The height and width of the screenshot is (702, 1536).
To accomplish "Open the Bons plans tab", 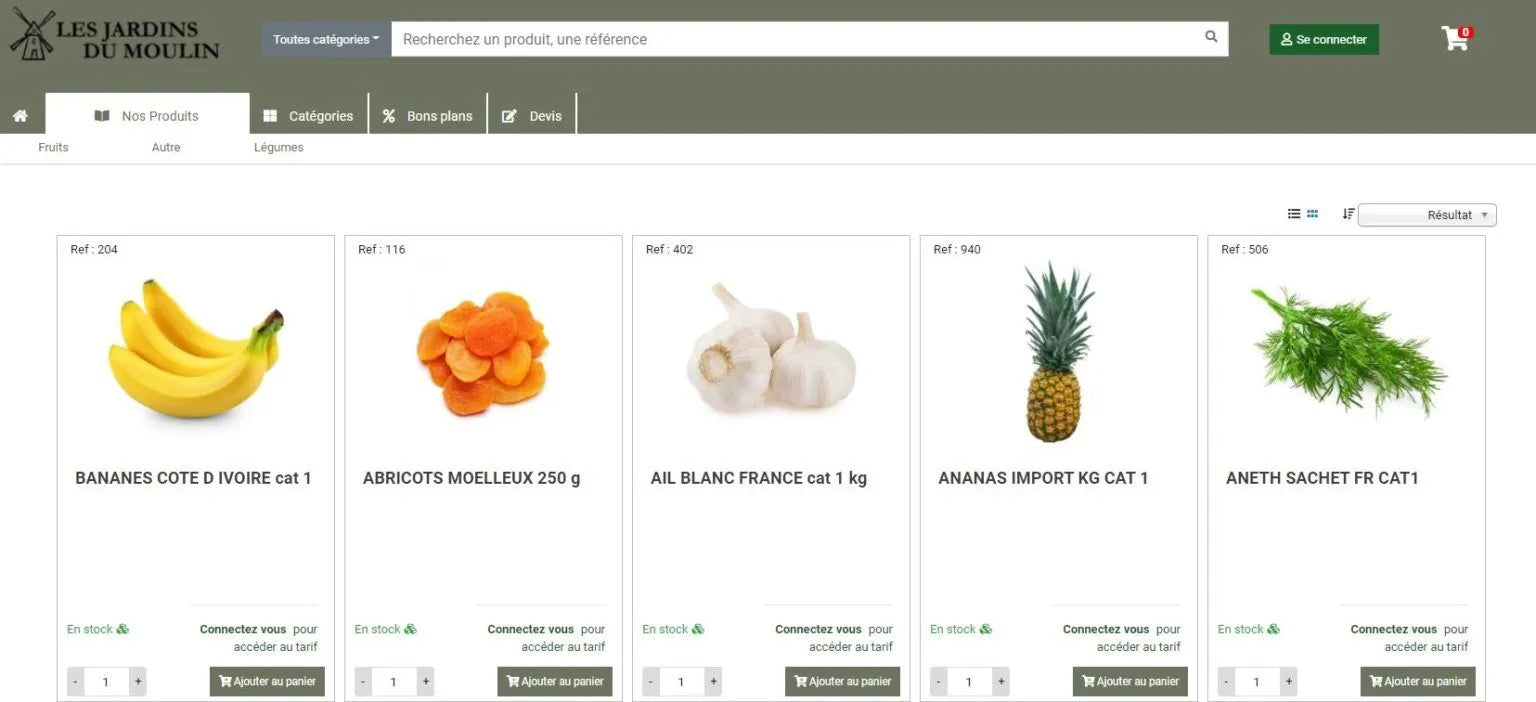I will [x=428, y=116].
